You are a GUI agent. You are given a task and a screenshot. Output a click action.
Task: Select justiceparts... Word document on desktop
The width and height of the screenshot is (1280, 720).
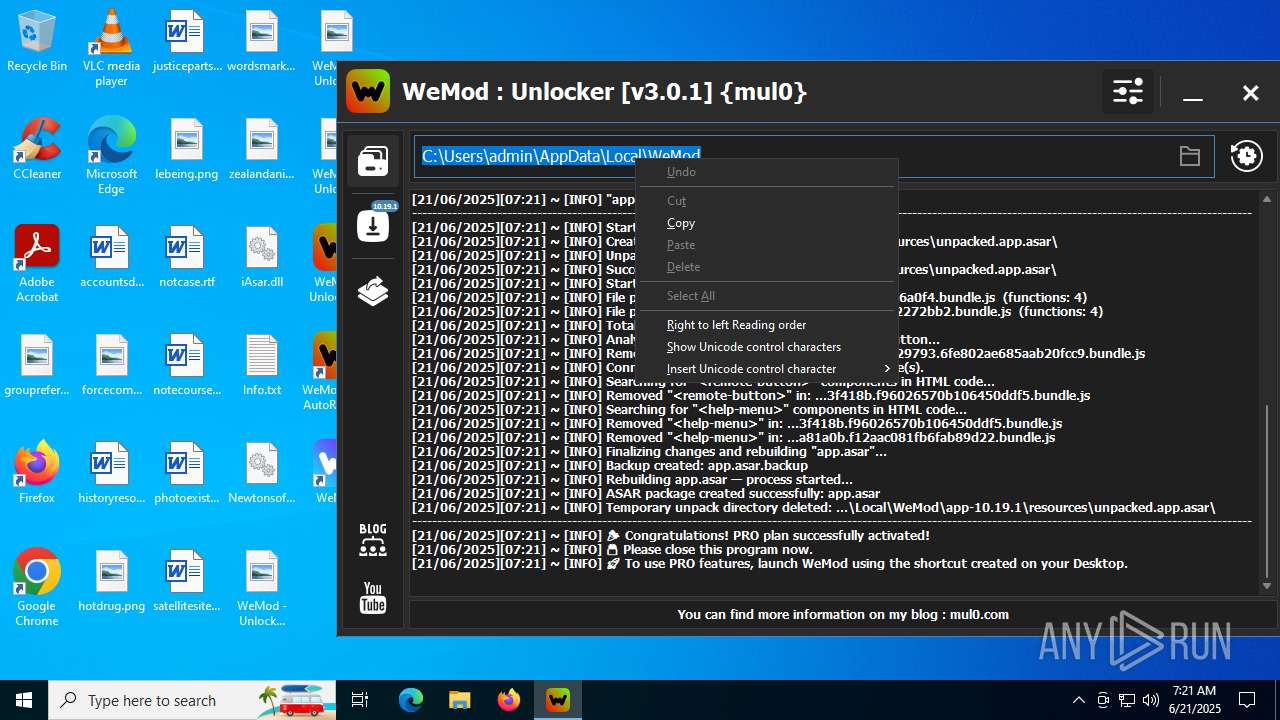(x=187, y=43)
